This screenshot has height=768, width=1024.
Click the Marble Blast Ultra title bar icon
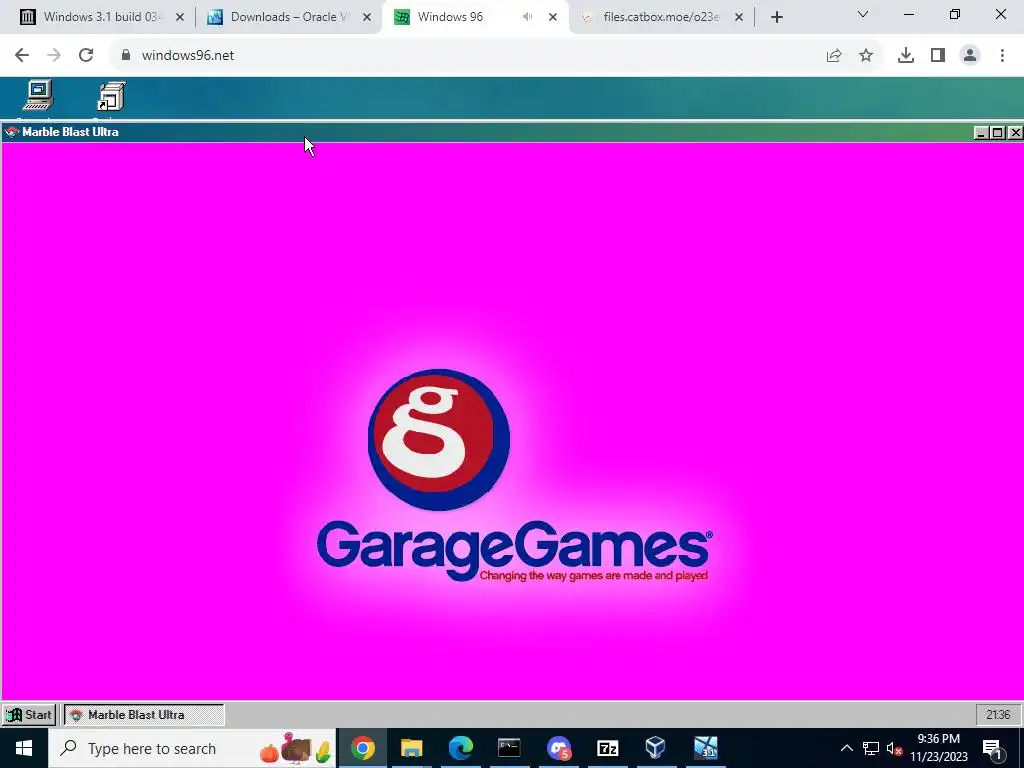coord(12,132)
